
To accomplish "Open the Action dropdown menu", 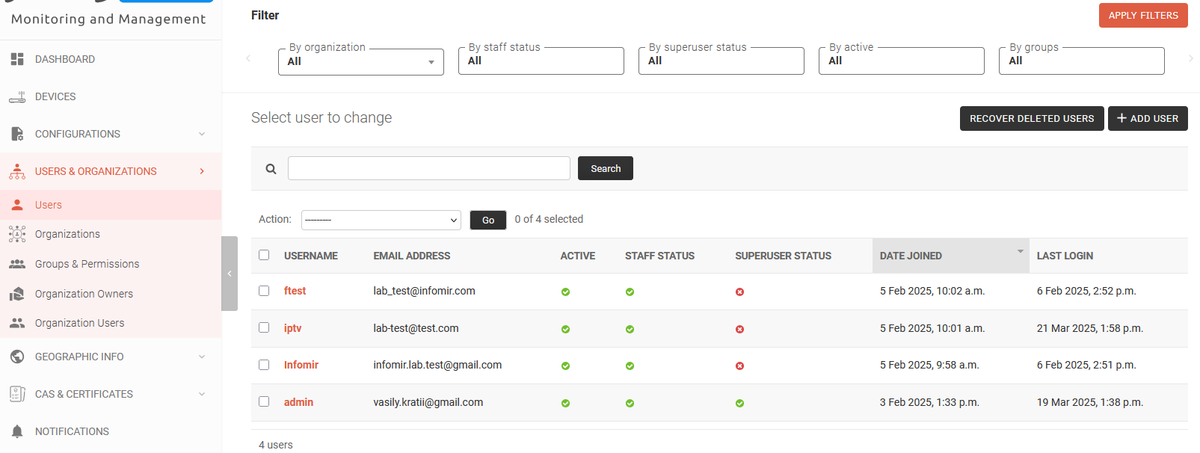I will 380,220.
